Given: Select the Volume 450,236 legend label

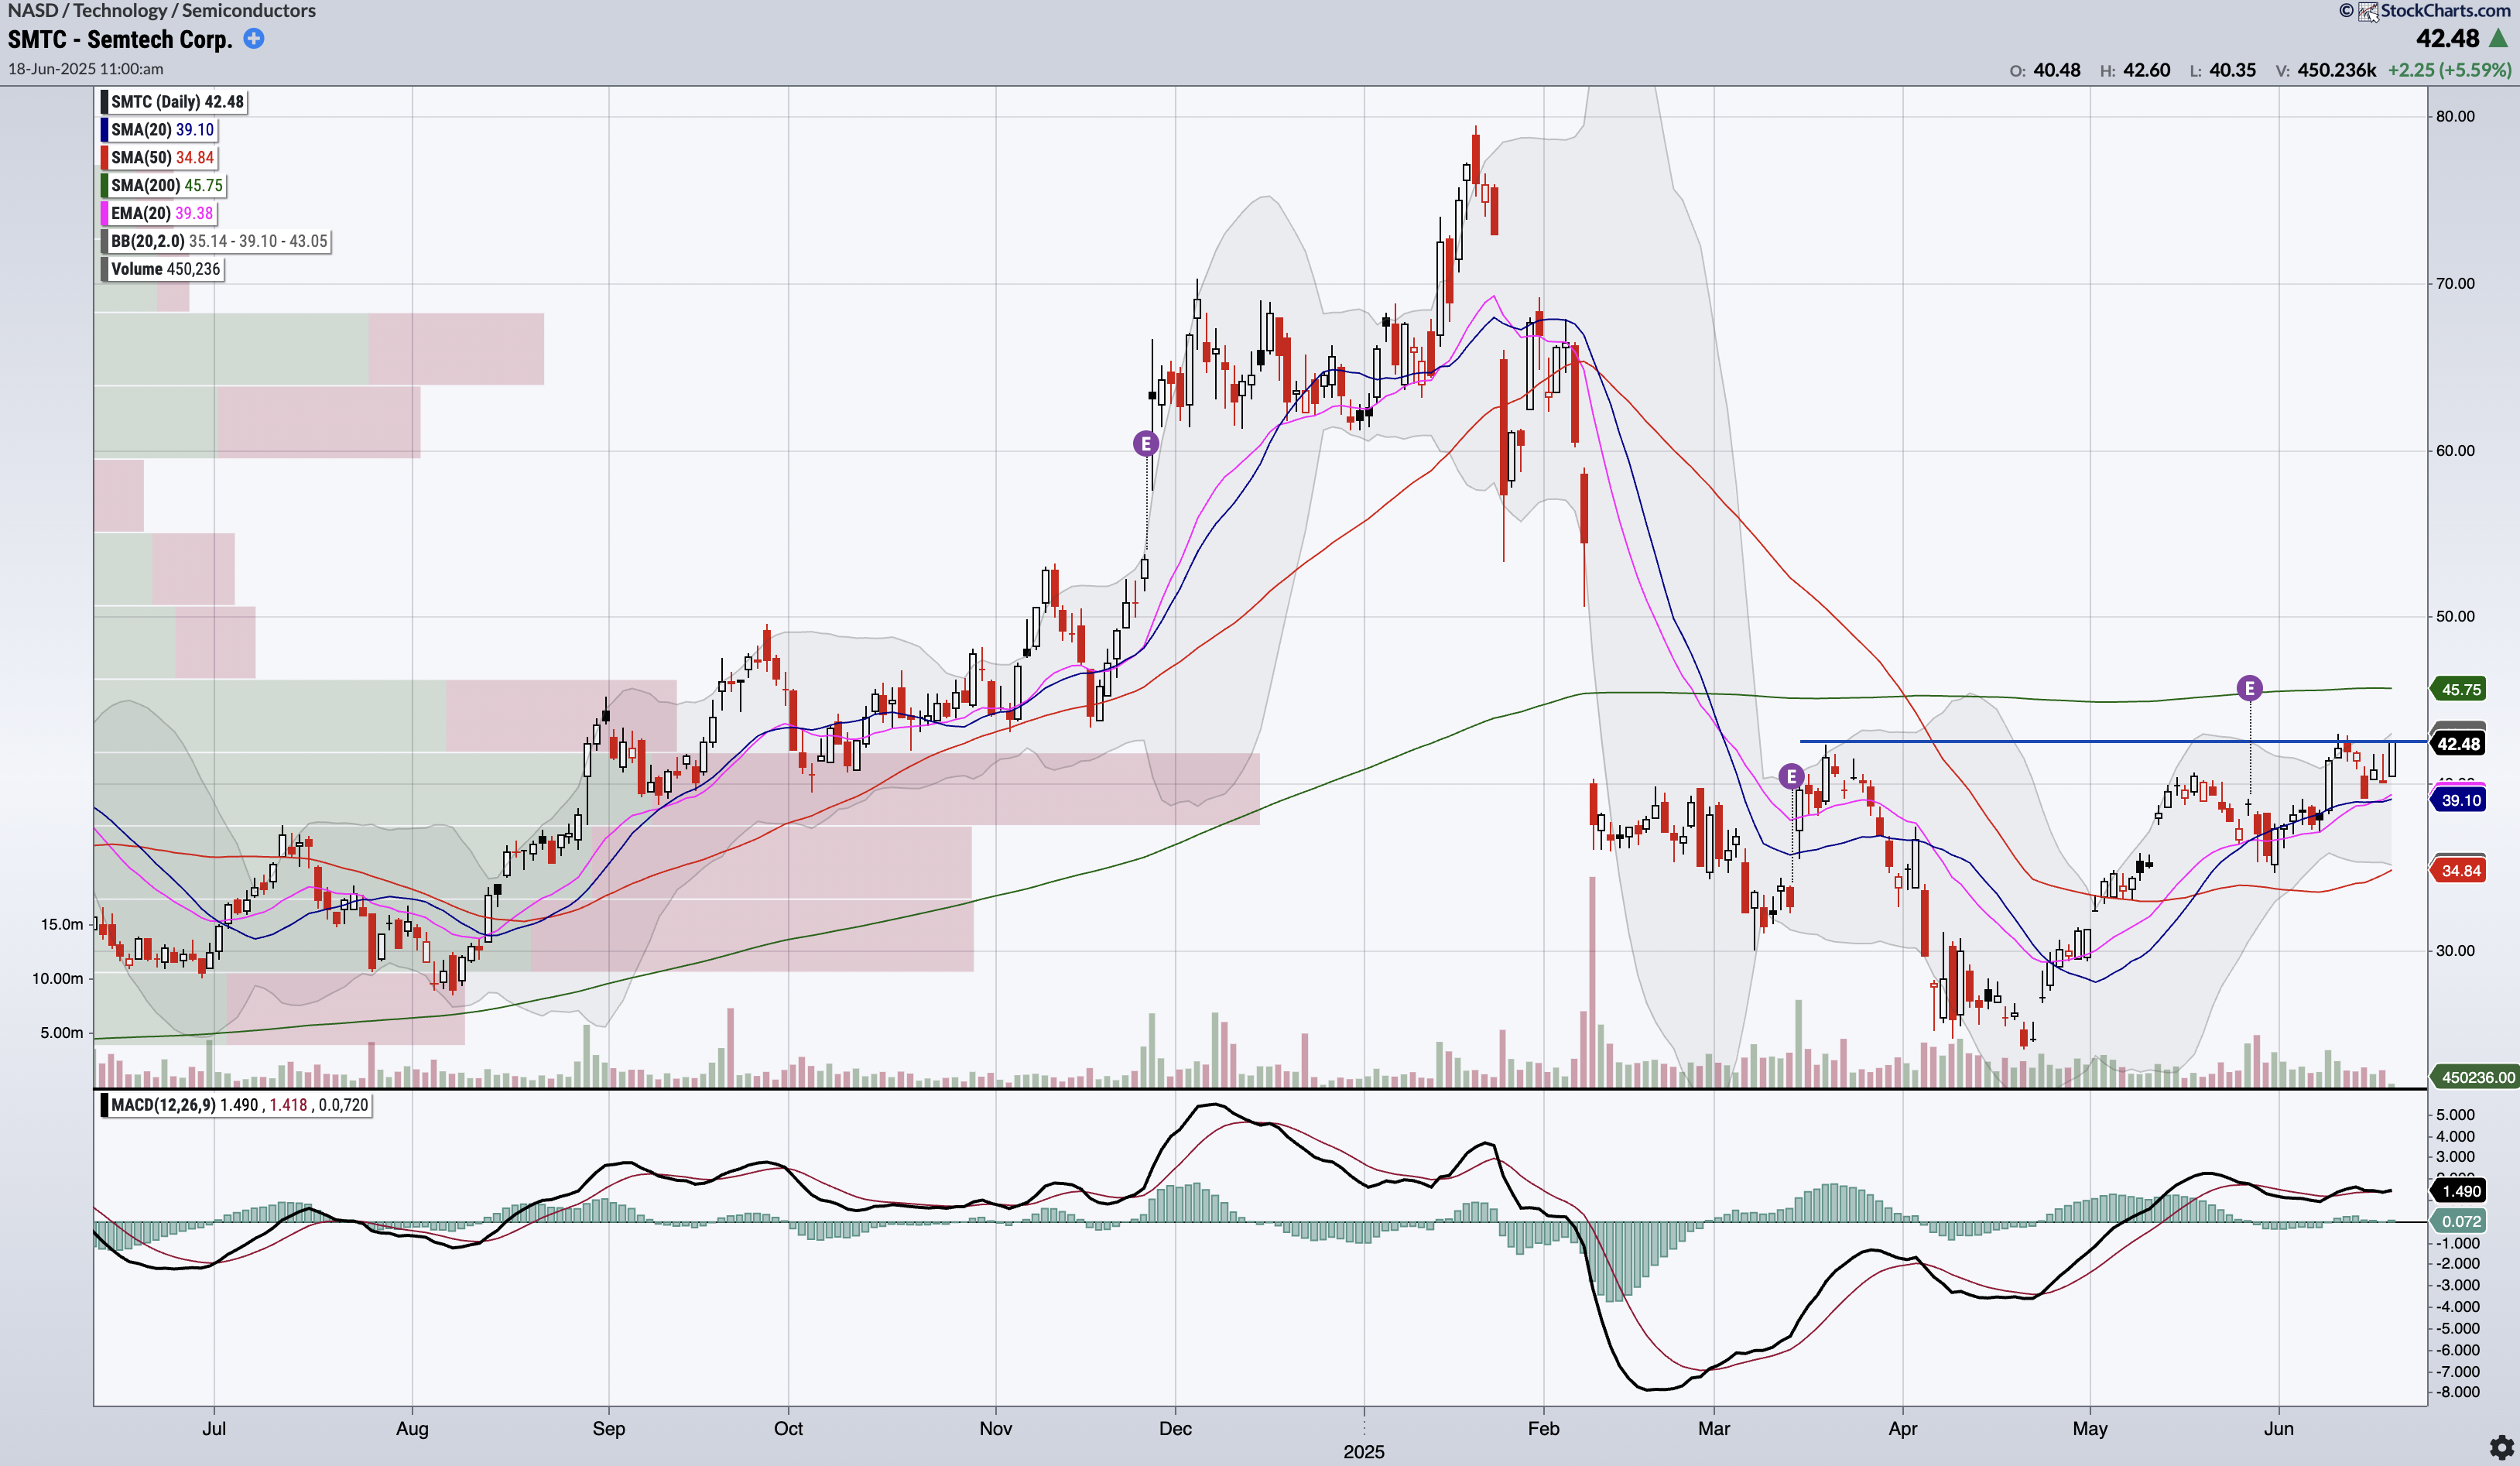Looking at the screenshot, I should [x=162, y=270].
